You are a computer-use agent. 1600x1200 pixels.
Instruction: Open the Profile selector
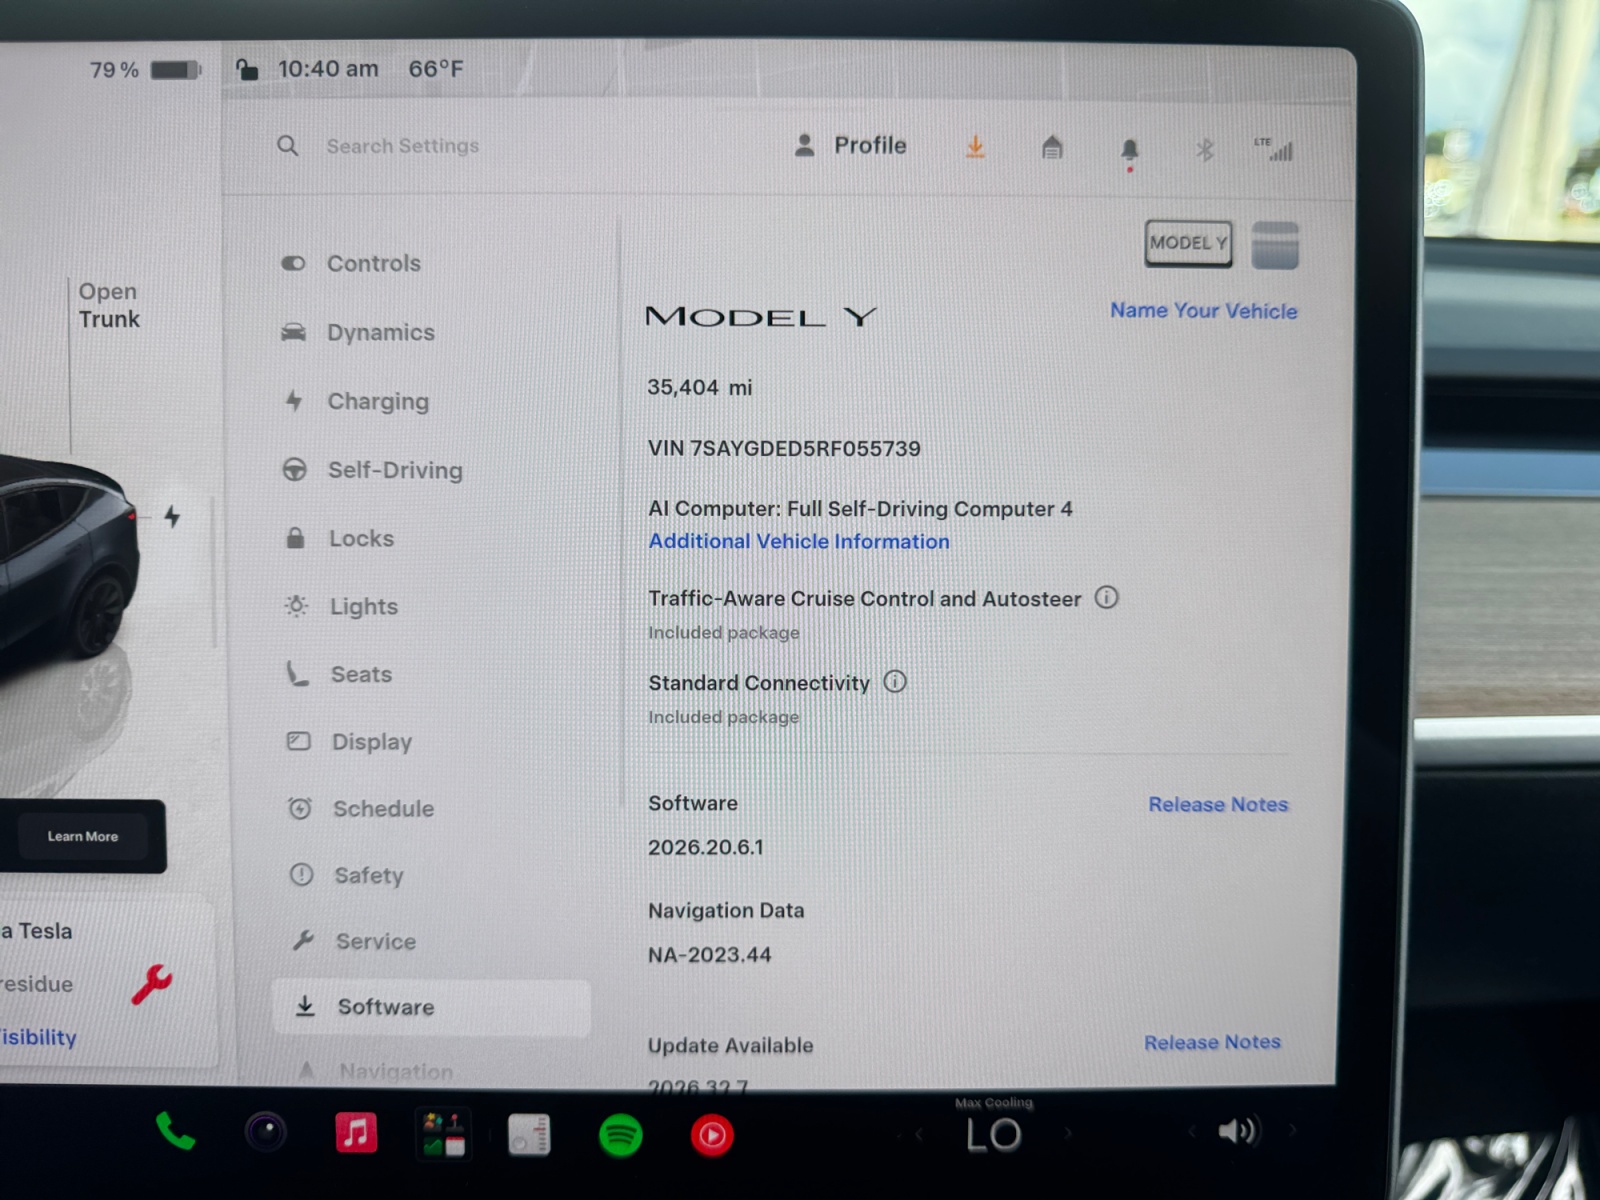coord(851,146)
